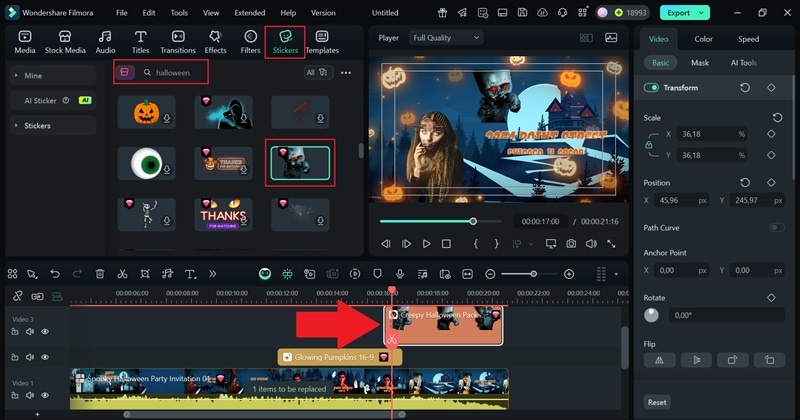The image size is (800, 420).
Task: Click the fullscreen expand icon in the player
Action: [x=611, y=244]
